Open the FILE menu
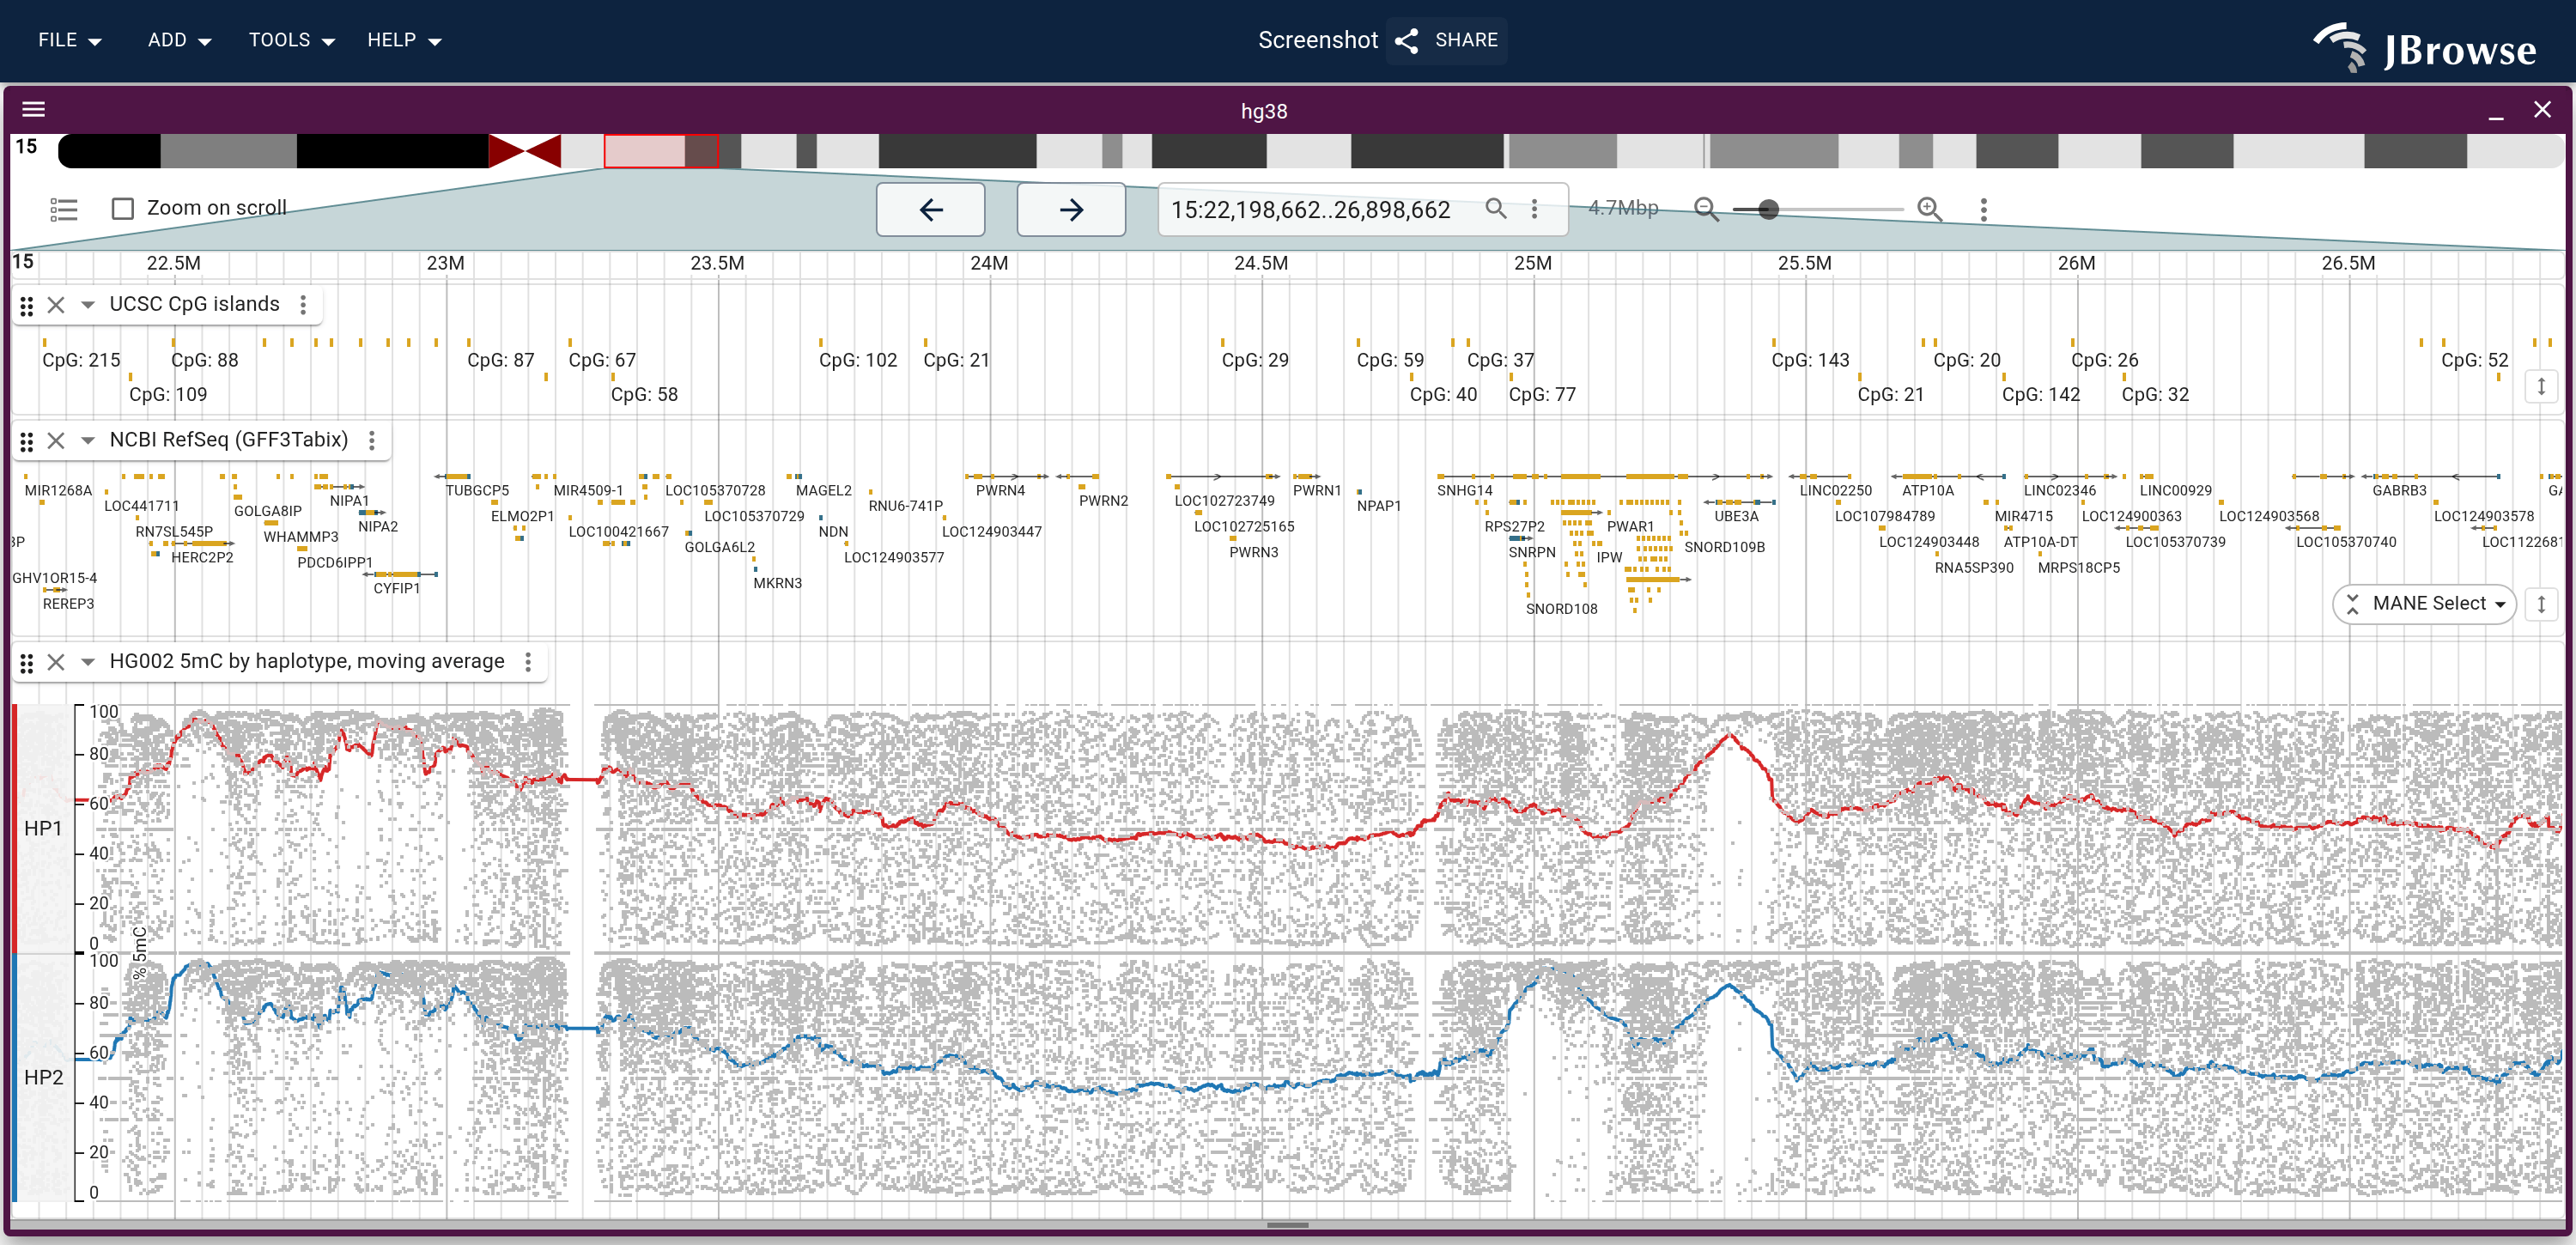The height and width of the screenshot is (1245, 2576). [70, 40]
